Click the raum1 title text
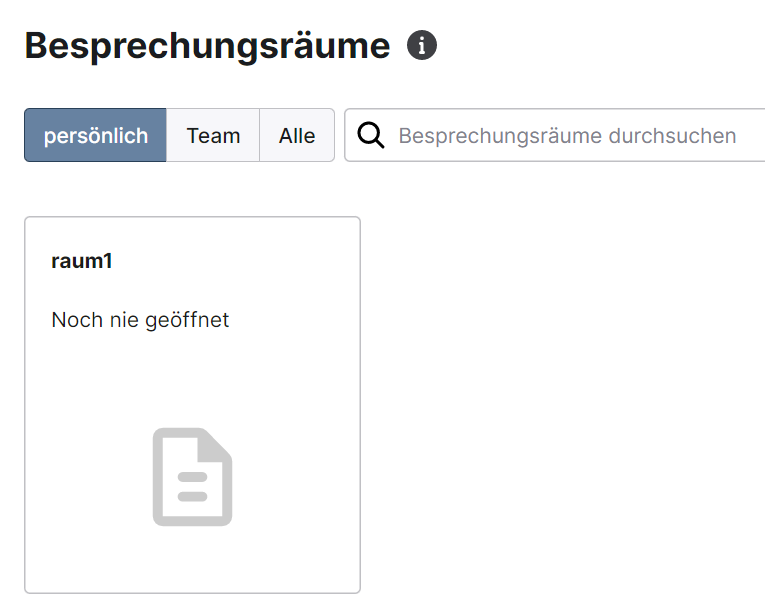Screen dimensions: 765x605 82,261
